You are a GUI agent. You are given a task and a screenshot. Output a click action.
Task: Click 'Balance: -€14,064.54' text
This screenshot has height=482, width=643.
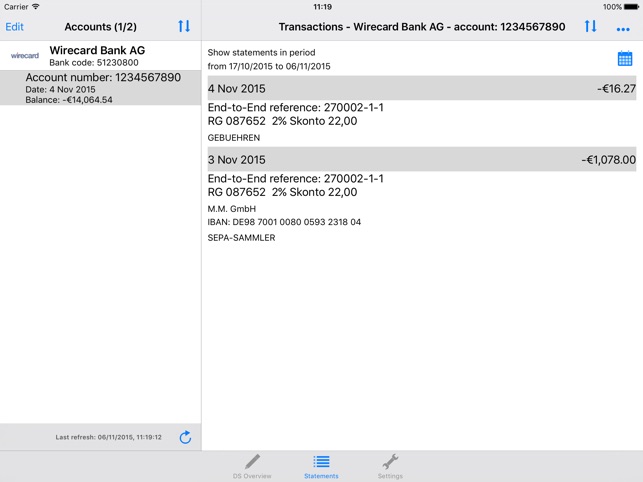pyautogui.click(x=69, y=100)
